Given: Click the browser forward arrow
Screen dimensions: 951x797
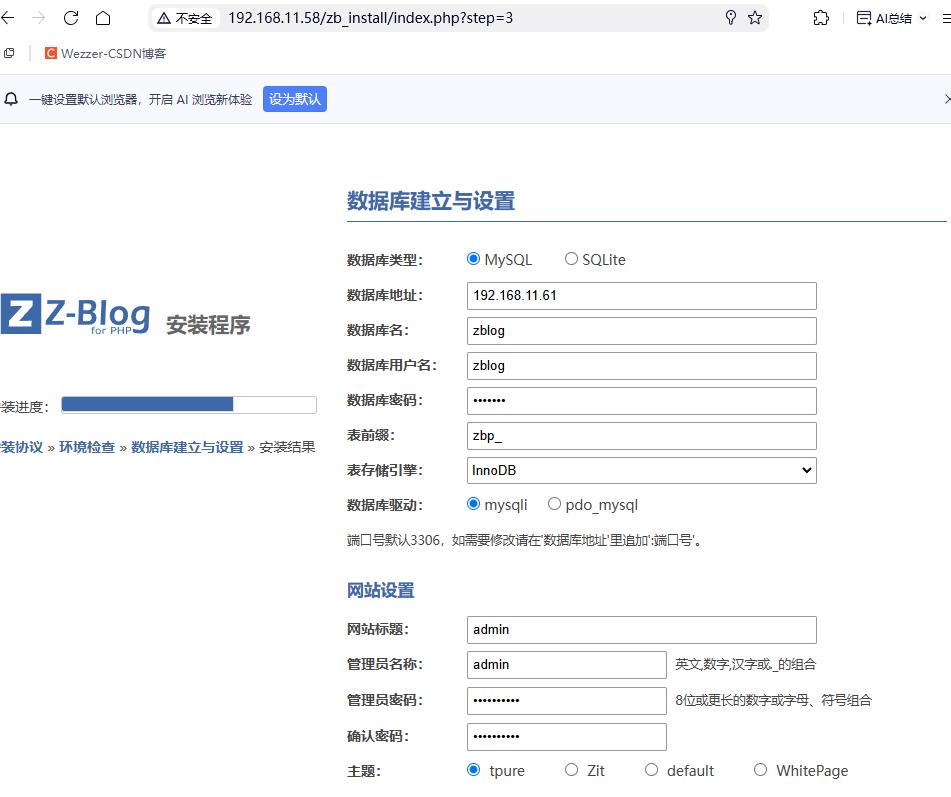Looking at the screenshot, I should point(38,18).
